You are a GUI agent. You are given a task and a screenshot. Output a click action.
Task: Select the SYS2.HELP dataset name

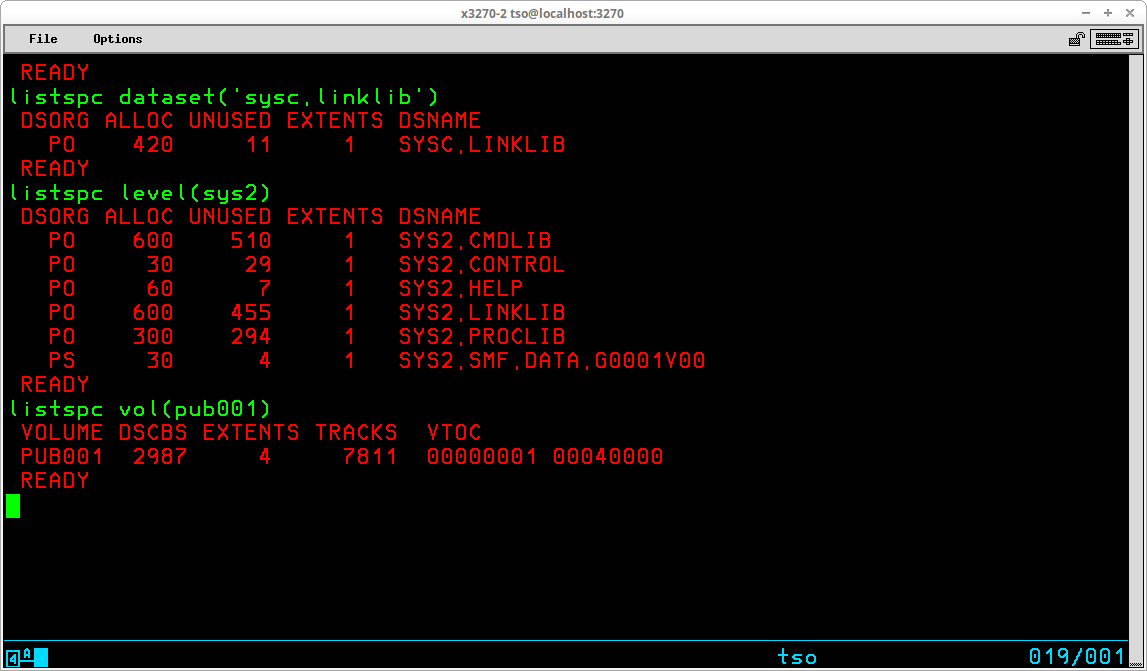click(461, 288)
